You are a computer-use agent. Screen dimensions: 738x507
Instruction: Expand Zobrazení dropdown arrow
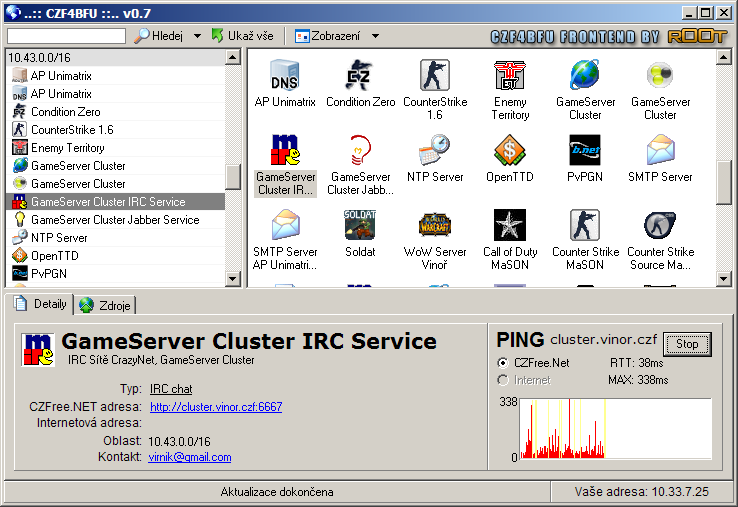tap(375, 36)
